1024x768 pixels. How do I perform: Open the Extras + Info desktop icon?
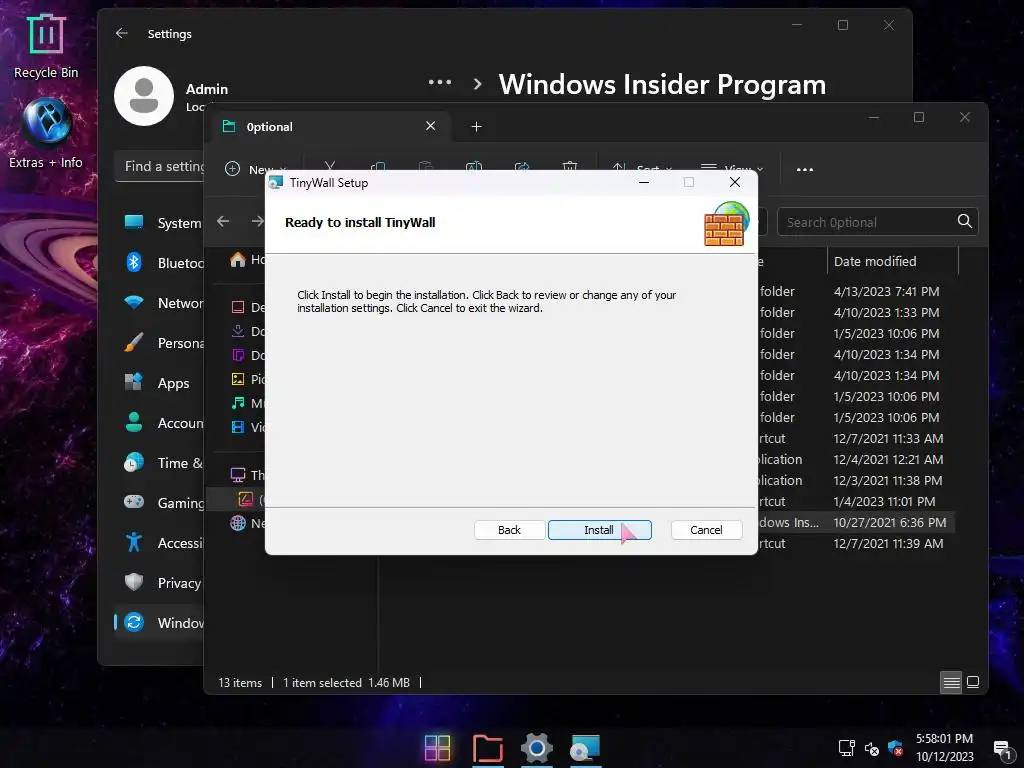(46, 134)
